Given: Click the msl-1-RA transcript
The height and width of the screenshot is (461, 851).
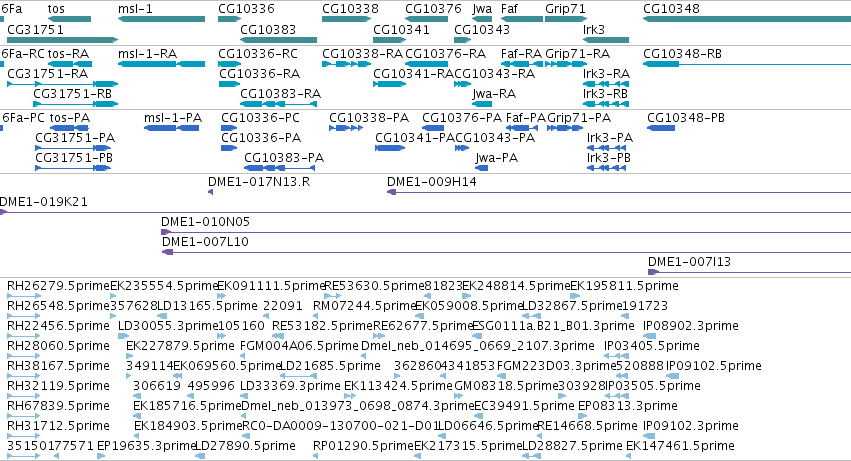Looking at the screenshot, I should pos(161,64).
